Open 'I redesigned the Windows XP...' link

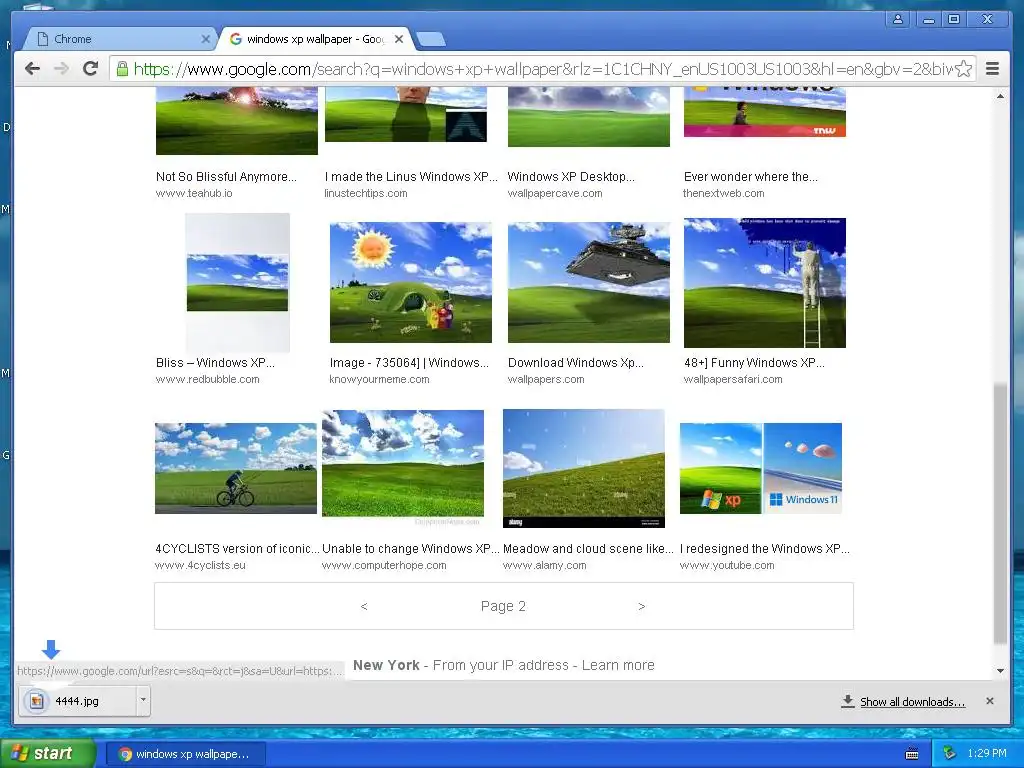[764, 549]
